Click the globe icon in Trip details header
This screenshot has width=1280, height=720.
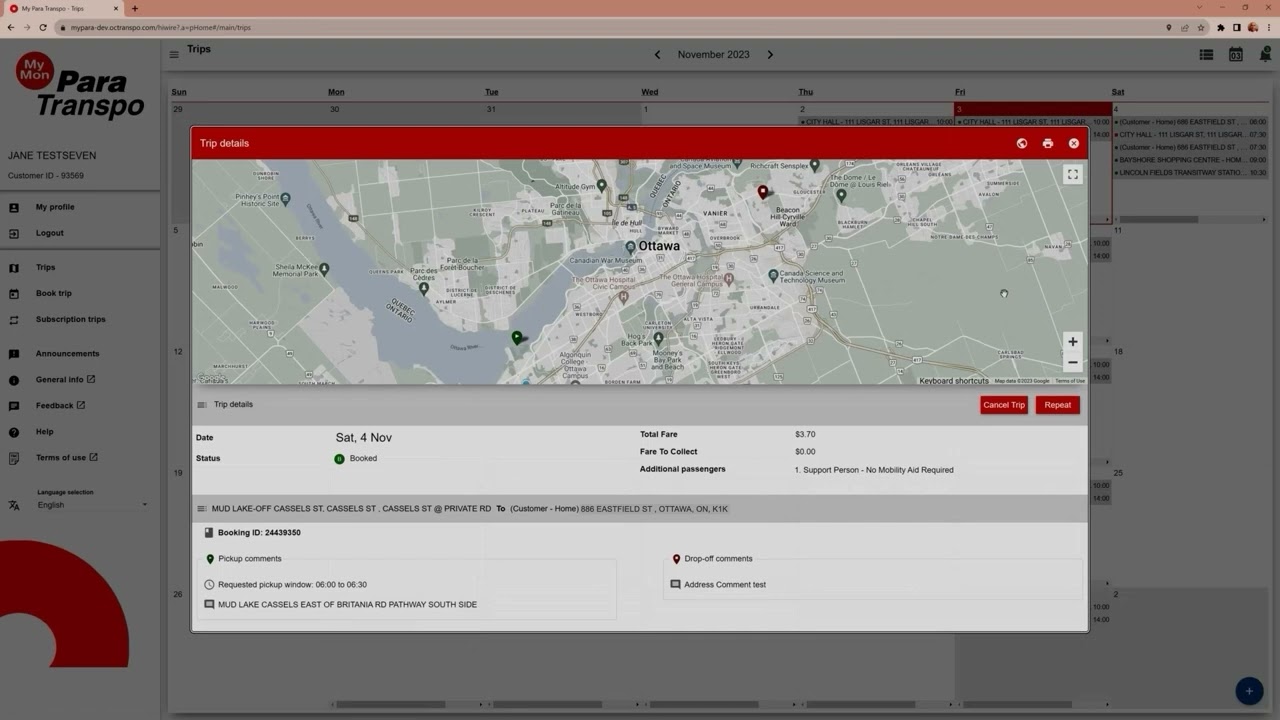click(1022, 143)
